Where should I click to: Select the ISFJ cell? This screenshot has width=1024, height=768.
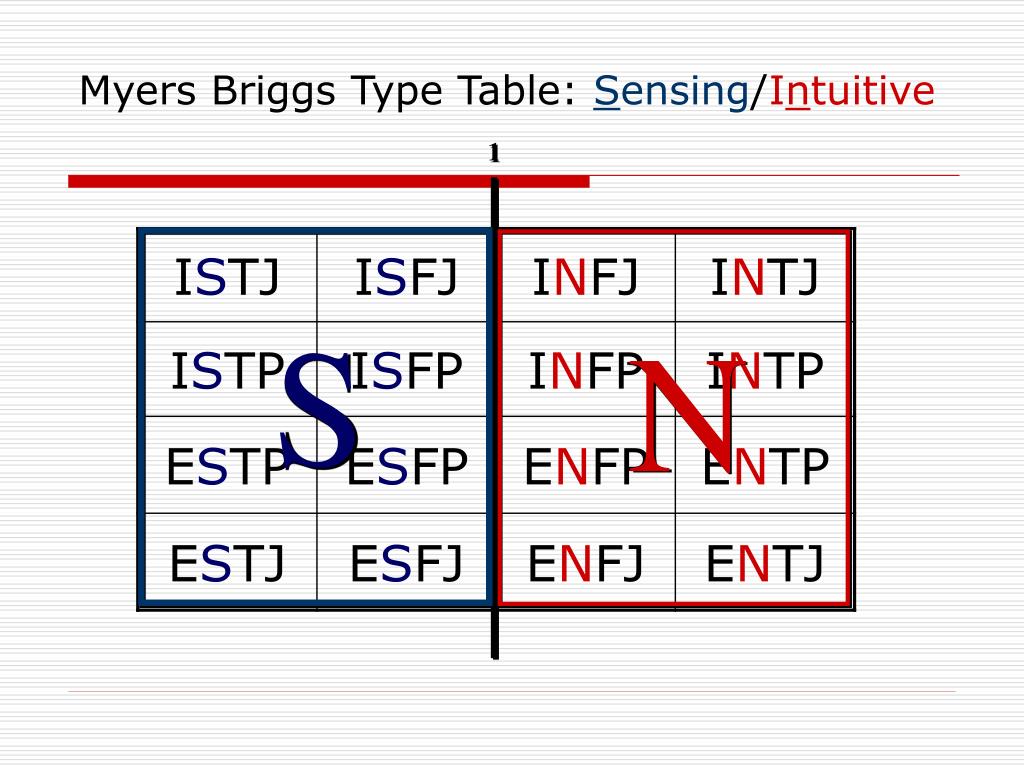pos(402,278)
